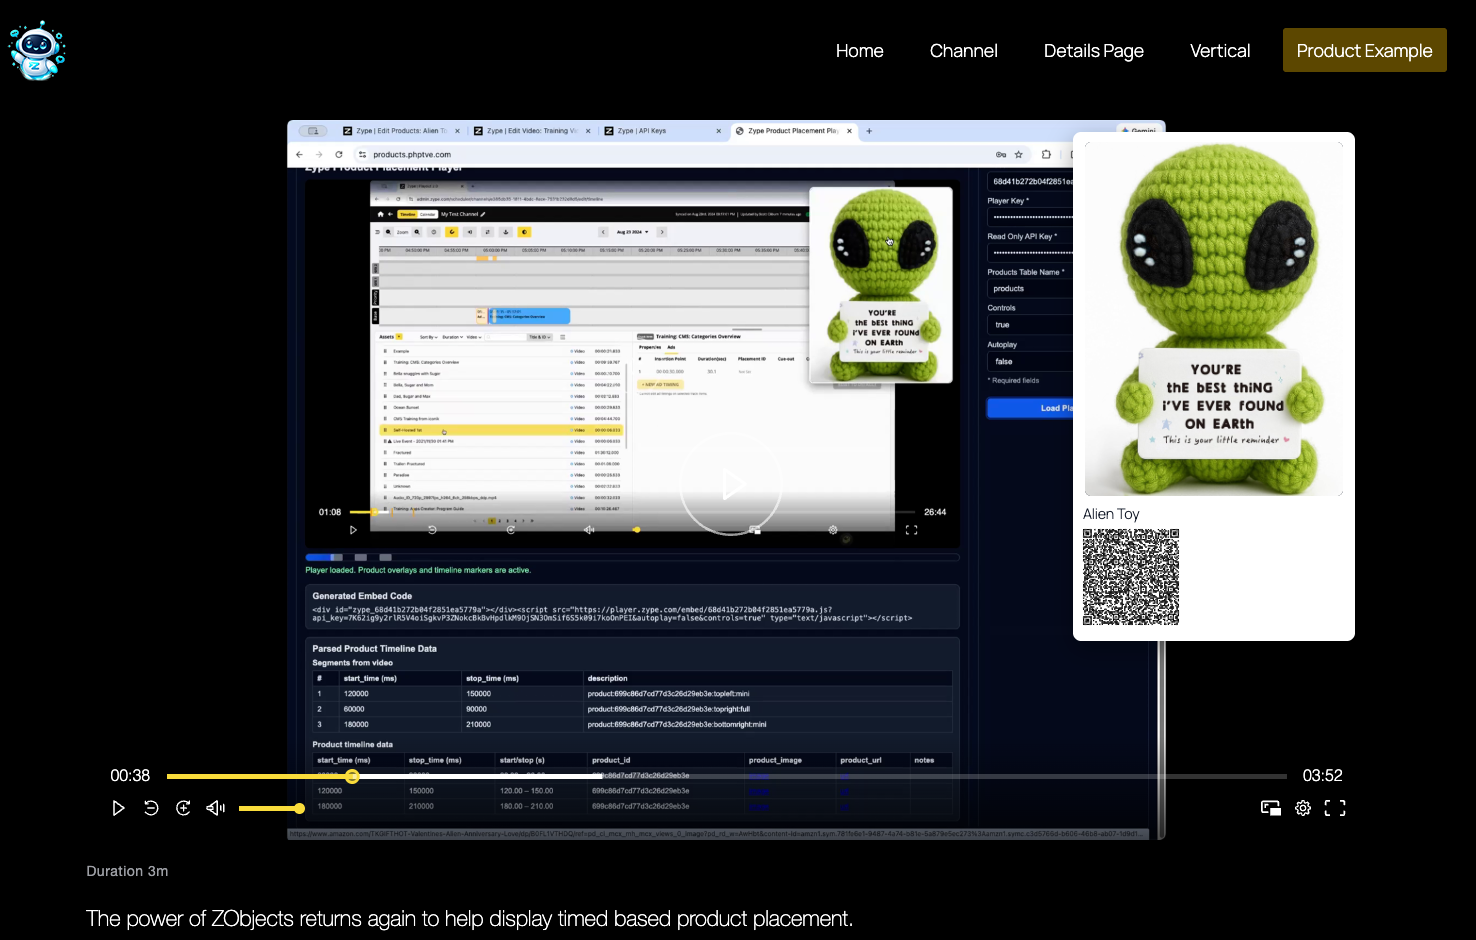Click the robot logo in the header
1476x940 pixels.
[x=37, y=50]
